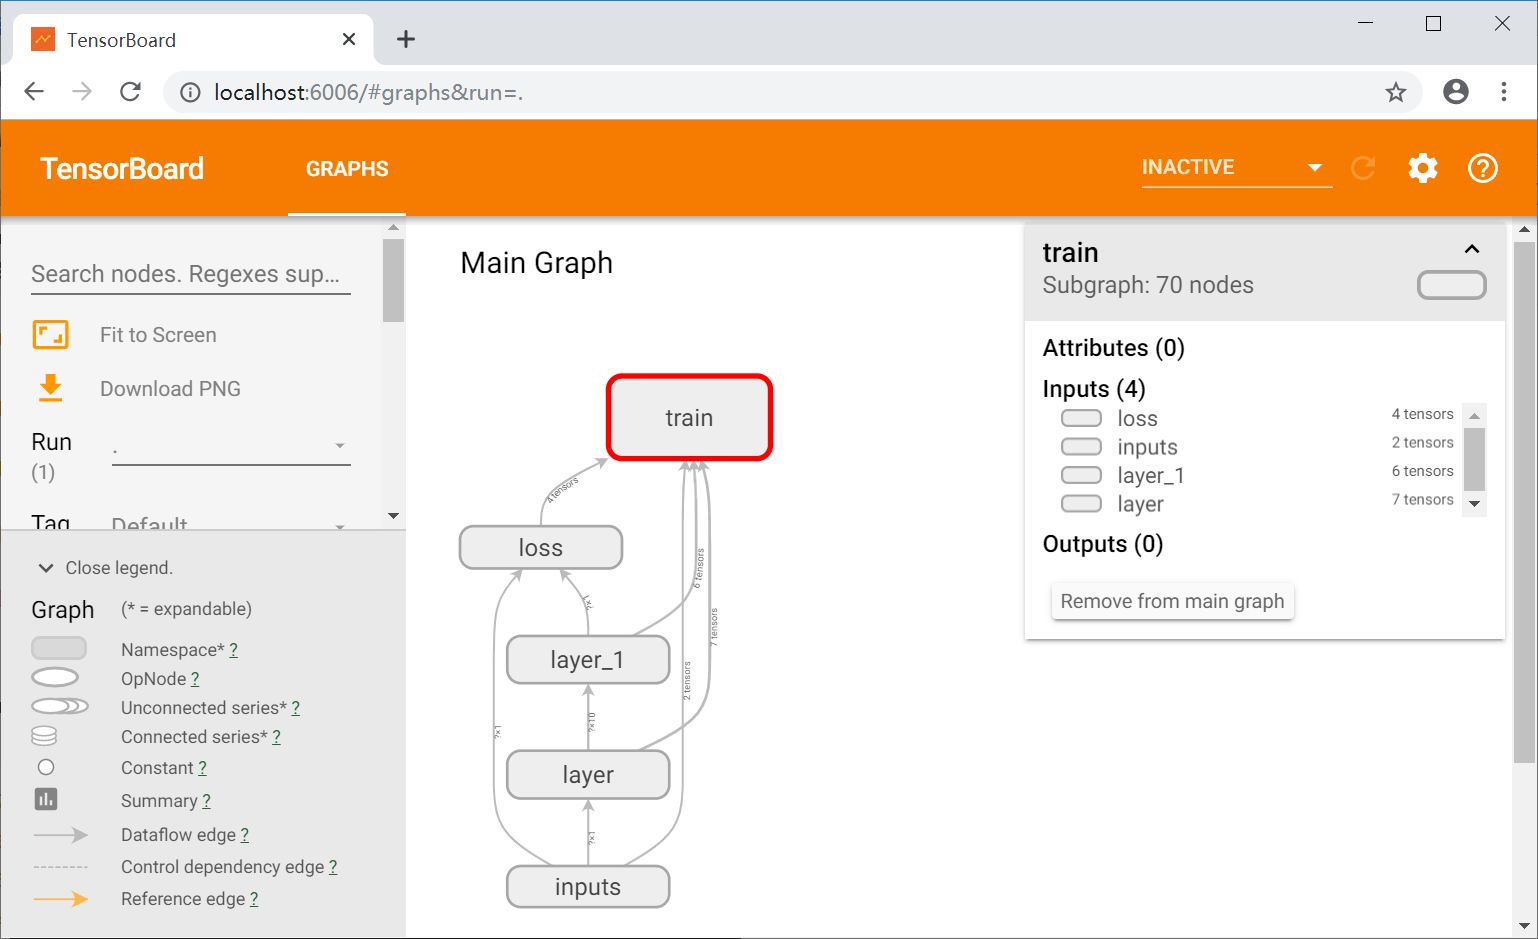Viewport: 1538px width, 939px height.
Task: Click the TensorBoard logo title
Action: pyautogui.click(x=122, y=169)
